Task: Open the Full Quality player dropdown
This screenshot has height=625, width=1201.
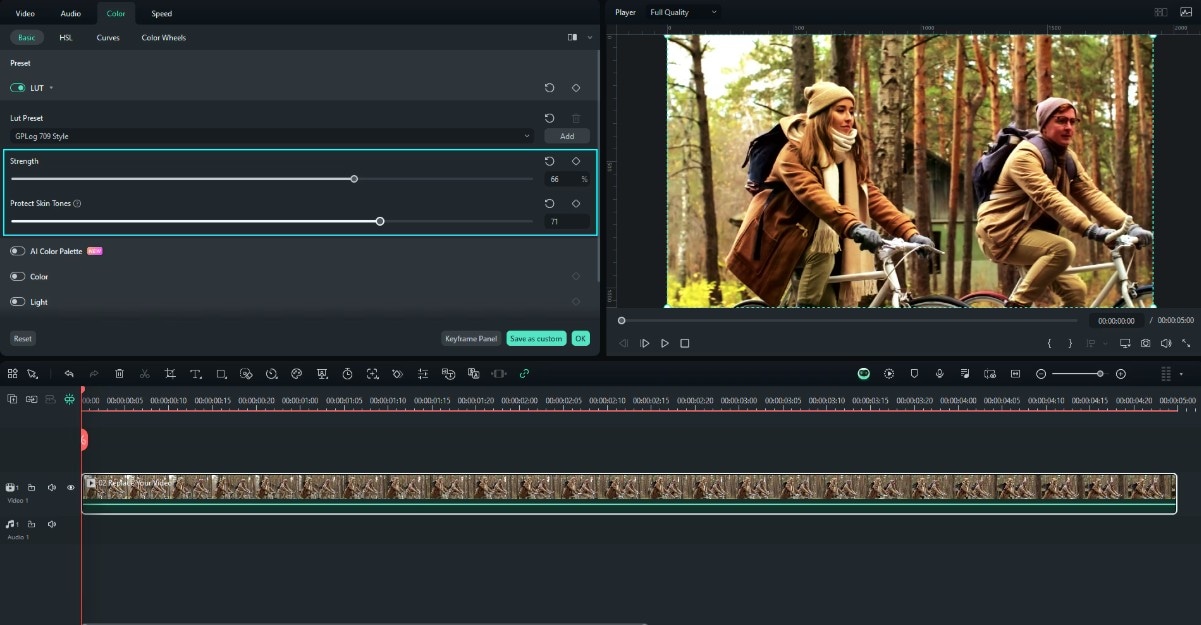Action: [x=683, y=12]
